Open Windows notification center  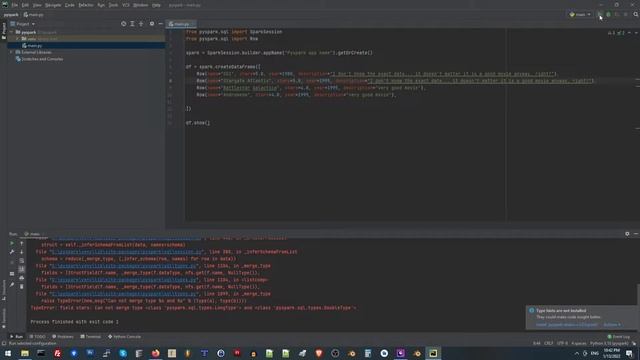[630, 353]
